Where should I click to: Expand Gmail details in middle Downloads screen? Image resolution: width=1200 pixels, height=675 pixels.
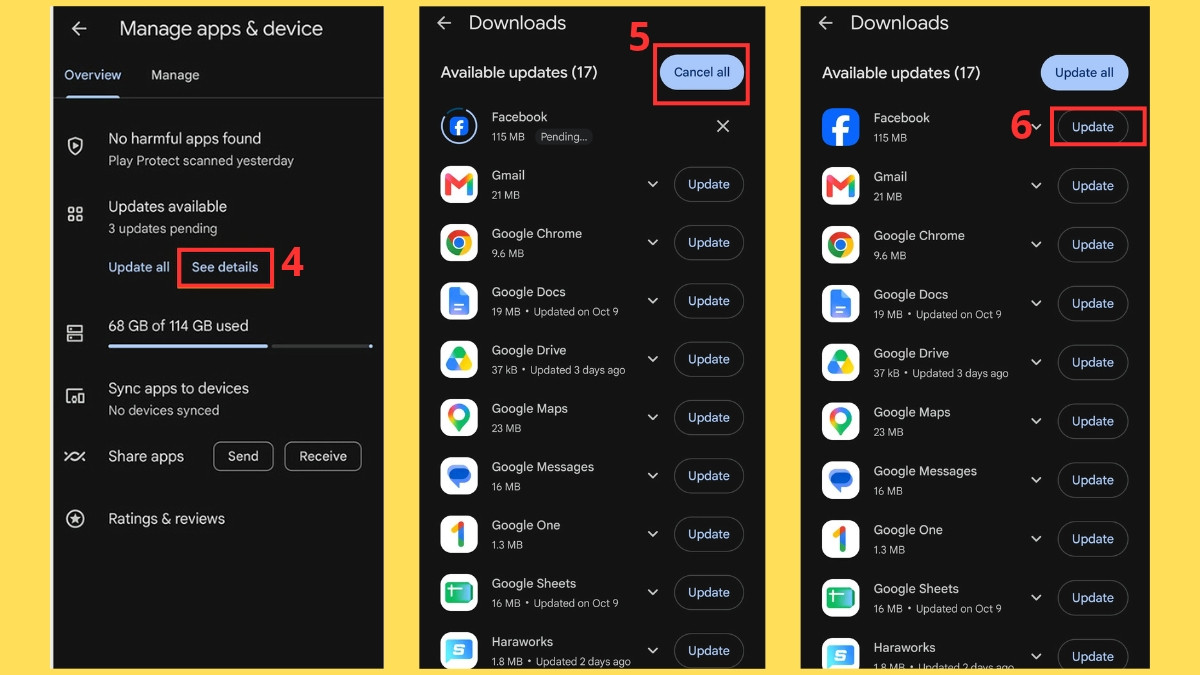pyautogui.click(x=653, y=184)
